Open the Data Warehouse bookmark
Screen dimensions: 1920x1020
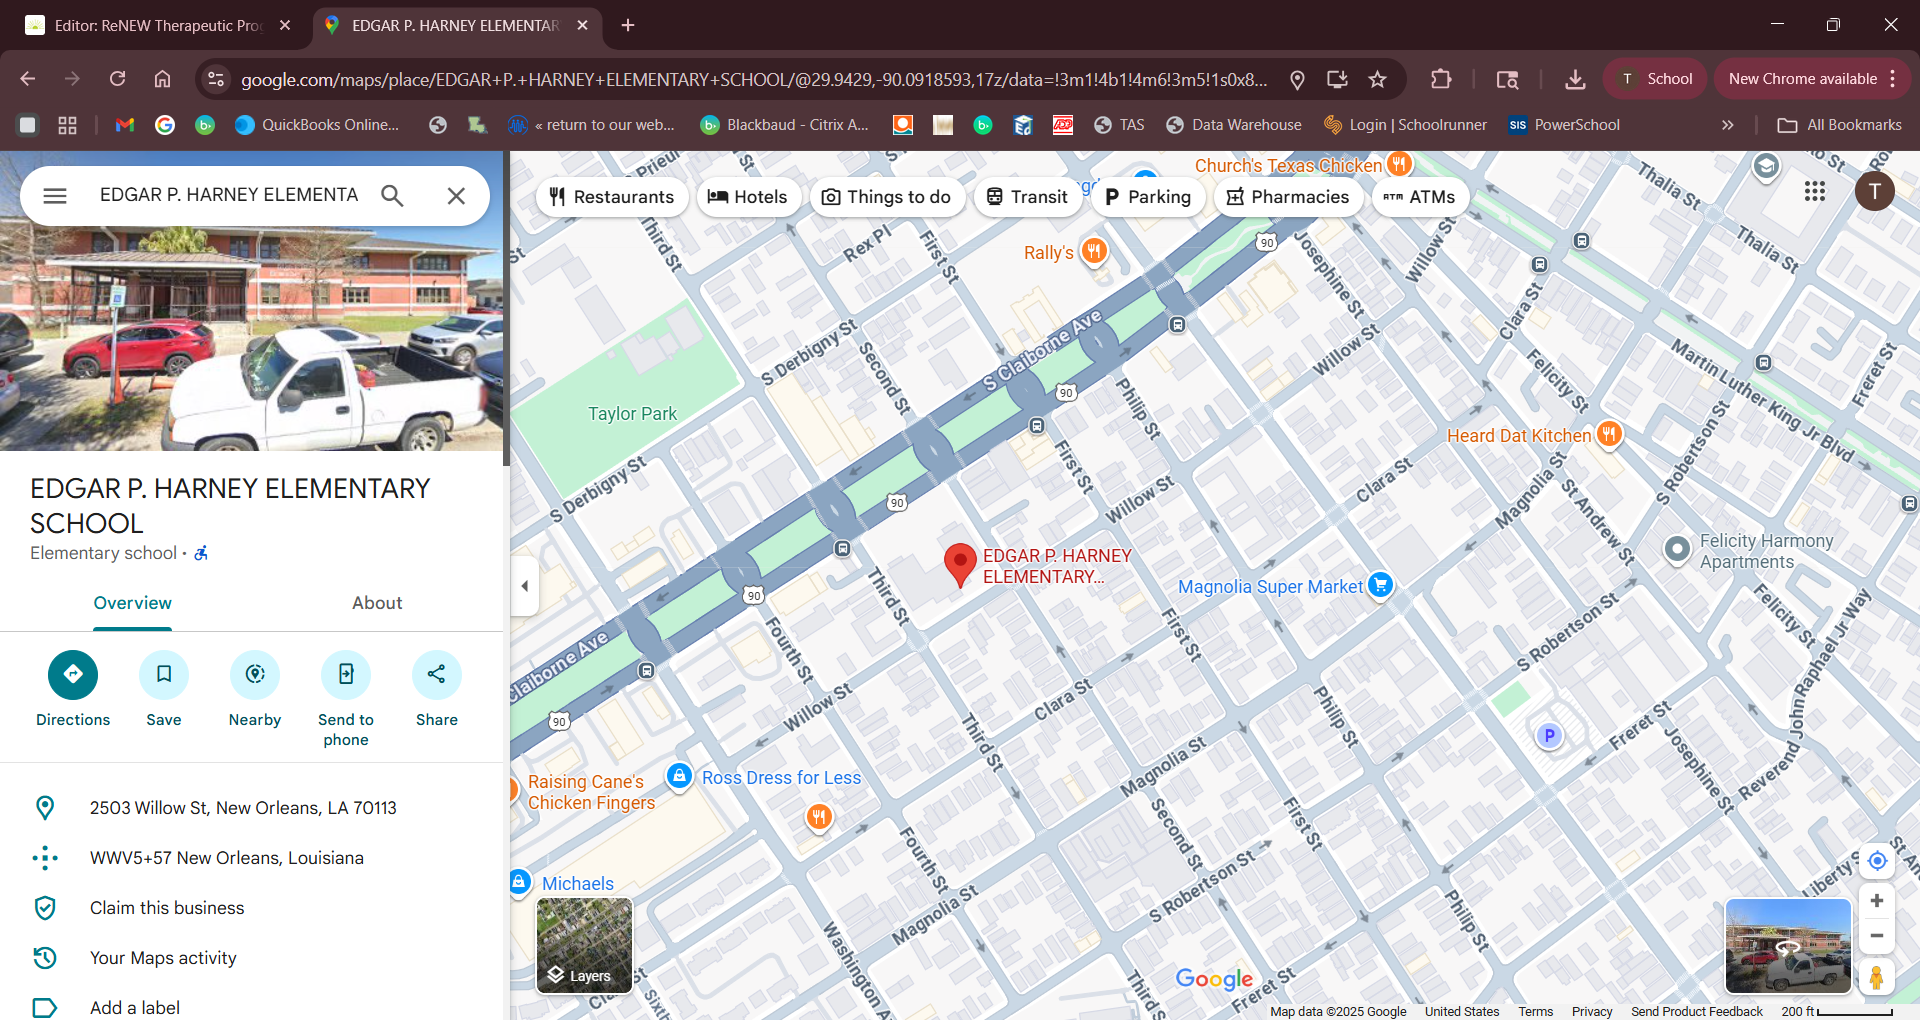pos(1234,125)
